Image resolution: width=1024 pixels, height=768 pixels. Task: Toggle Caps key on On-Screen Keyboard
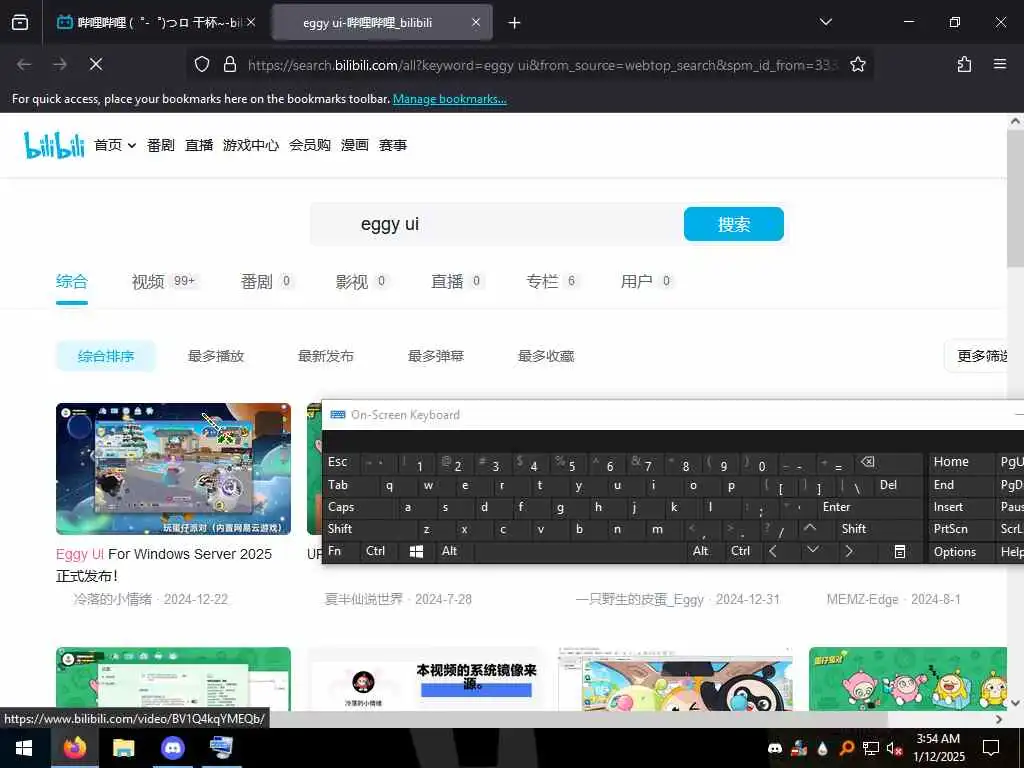(x=341, y=507)
